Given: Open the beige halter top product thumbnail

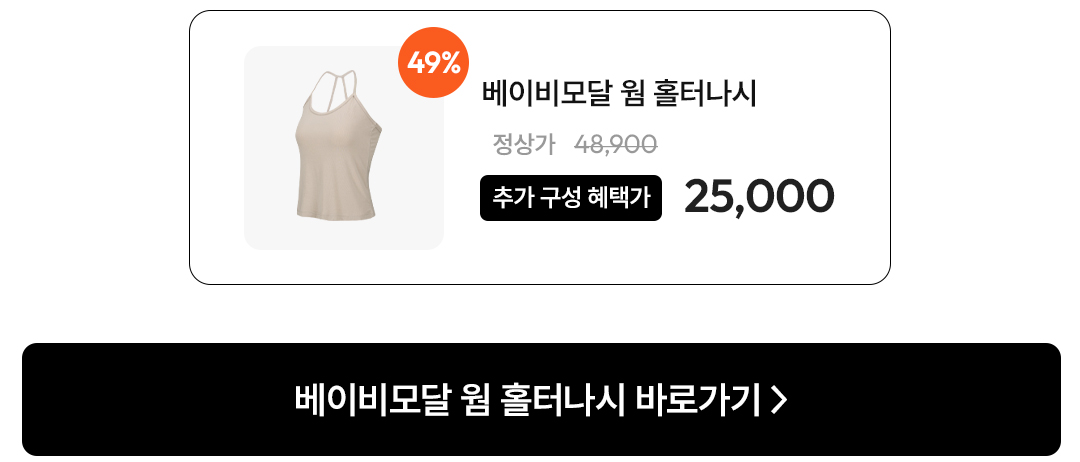Looking at the screenshot, I should pos(344,147).
